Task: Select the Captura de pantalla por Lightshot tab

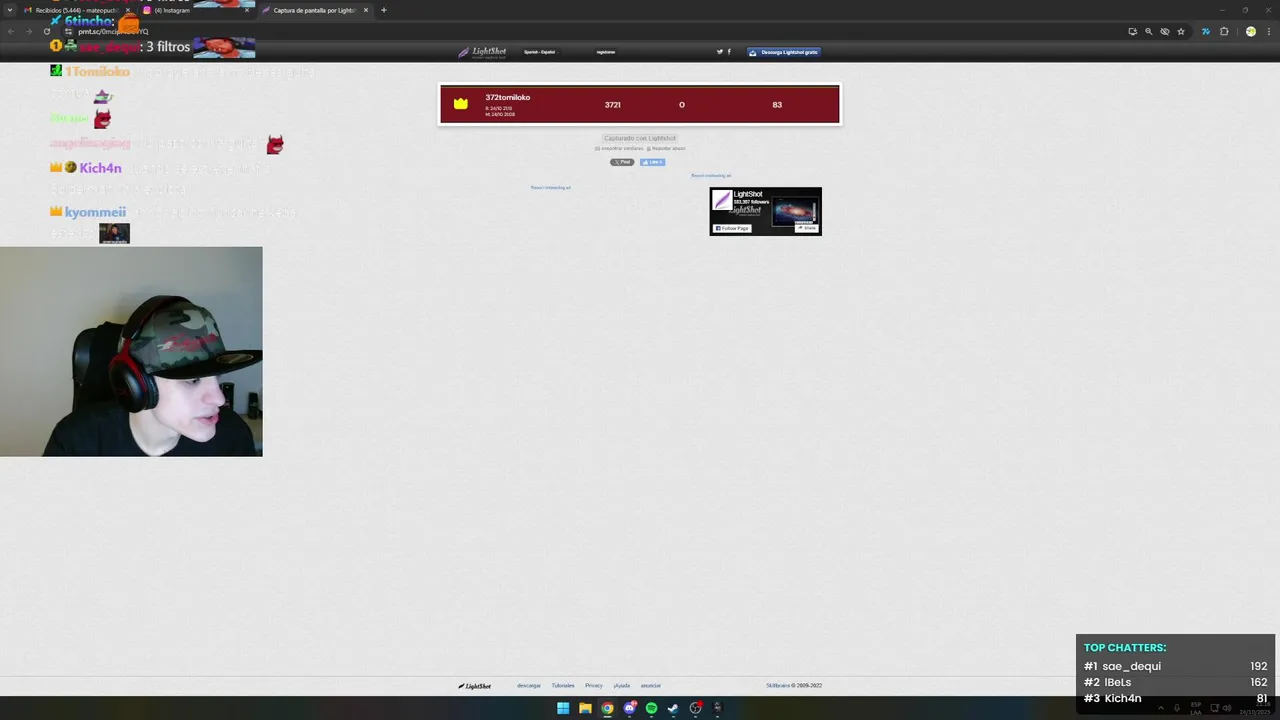Action: point(315,10)
